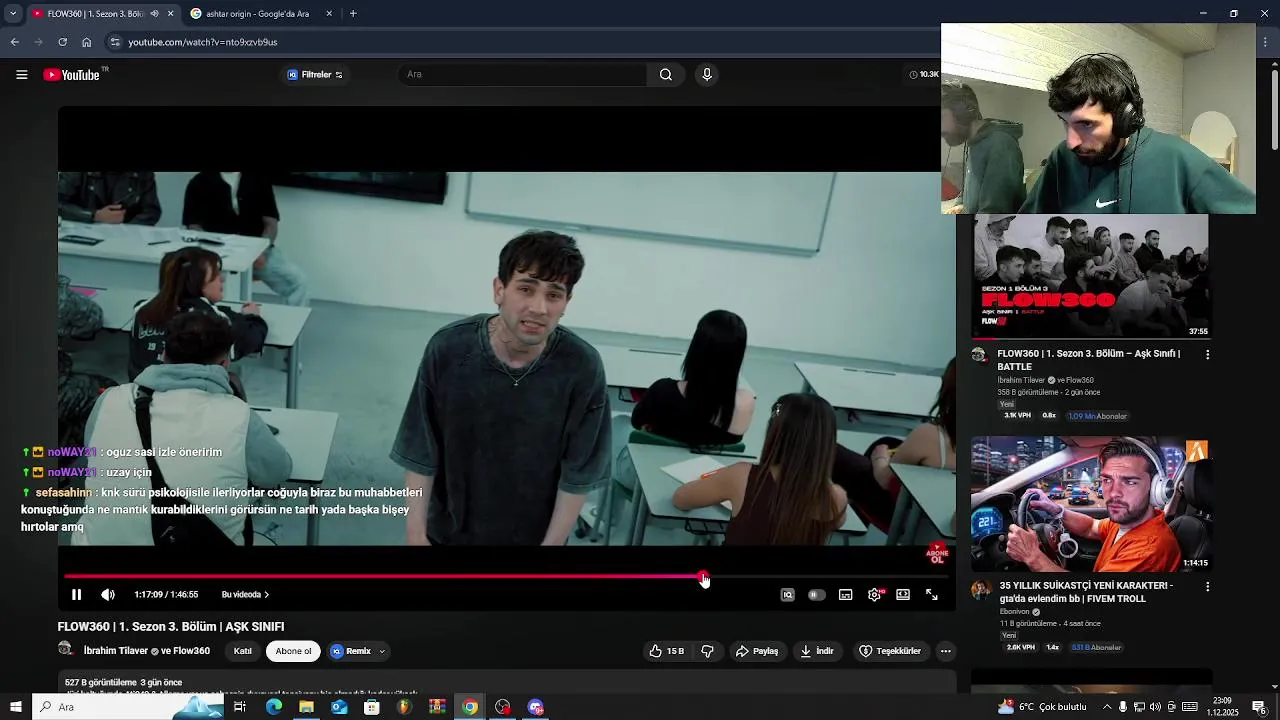Screen dimensions: 1280x720
Task: Click the Katıl membership button
Action: (x=243, y=651)
